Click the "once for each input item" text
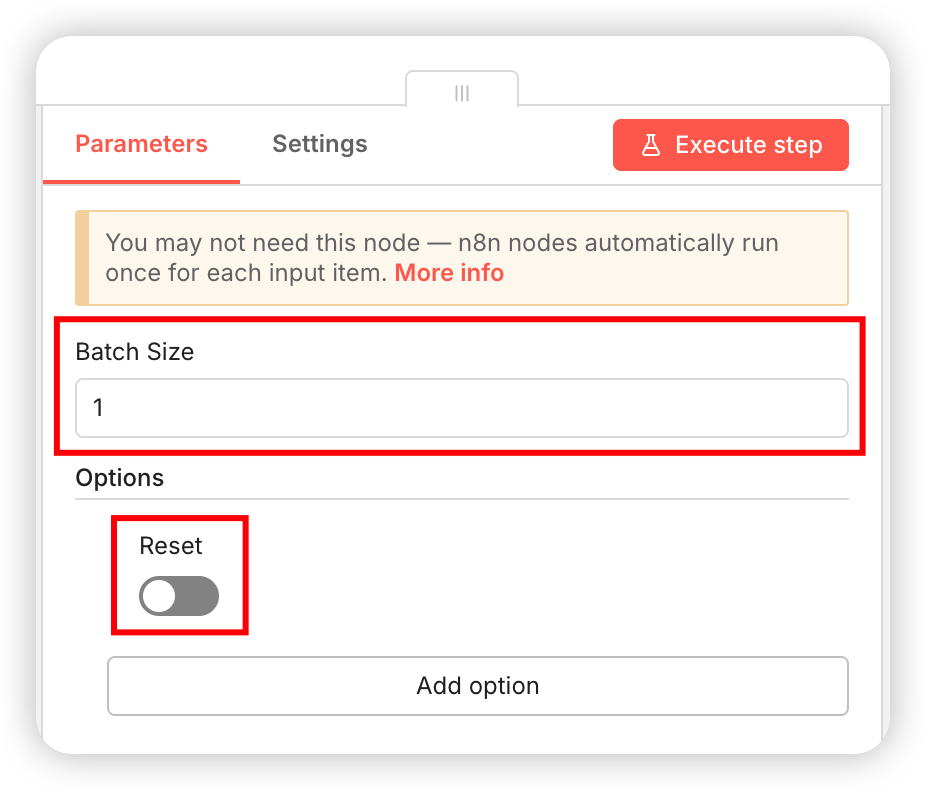The image size is (926, 790). (245, 273)
